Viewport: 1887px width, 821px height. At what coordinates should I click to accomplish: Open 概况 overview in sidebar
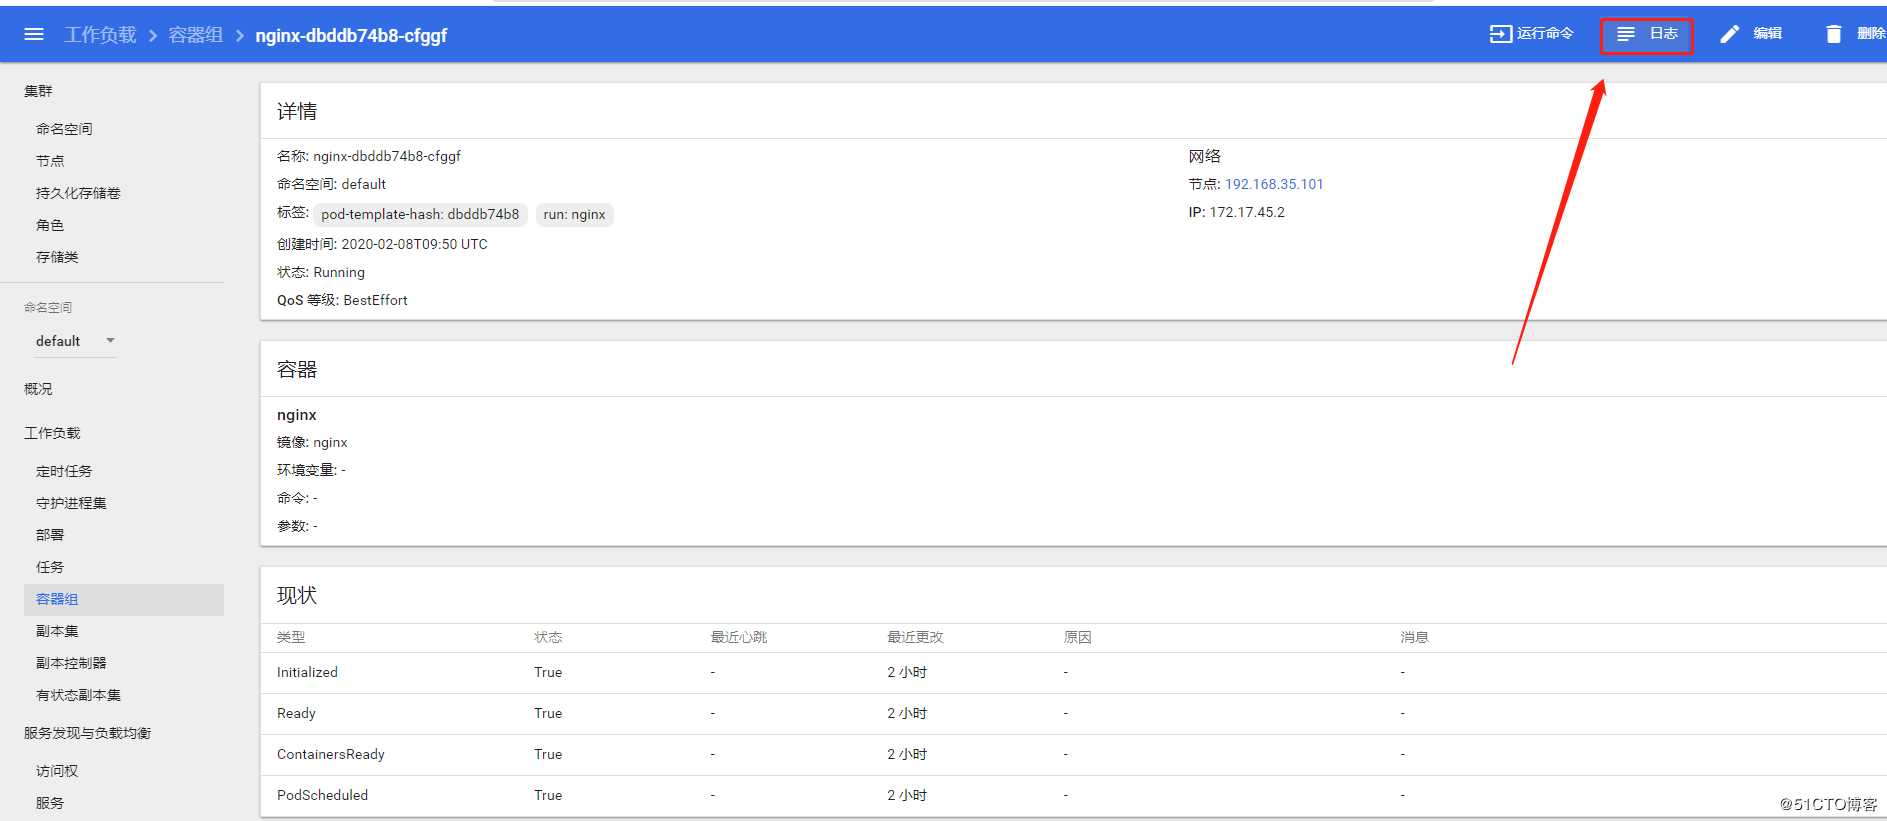point(38,389)
